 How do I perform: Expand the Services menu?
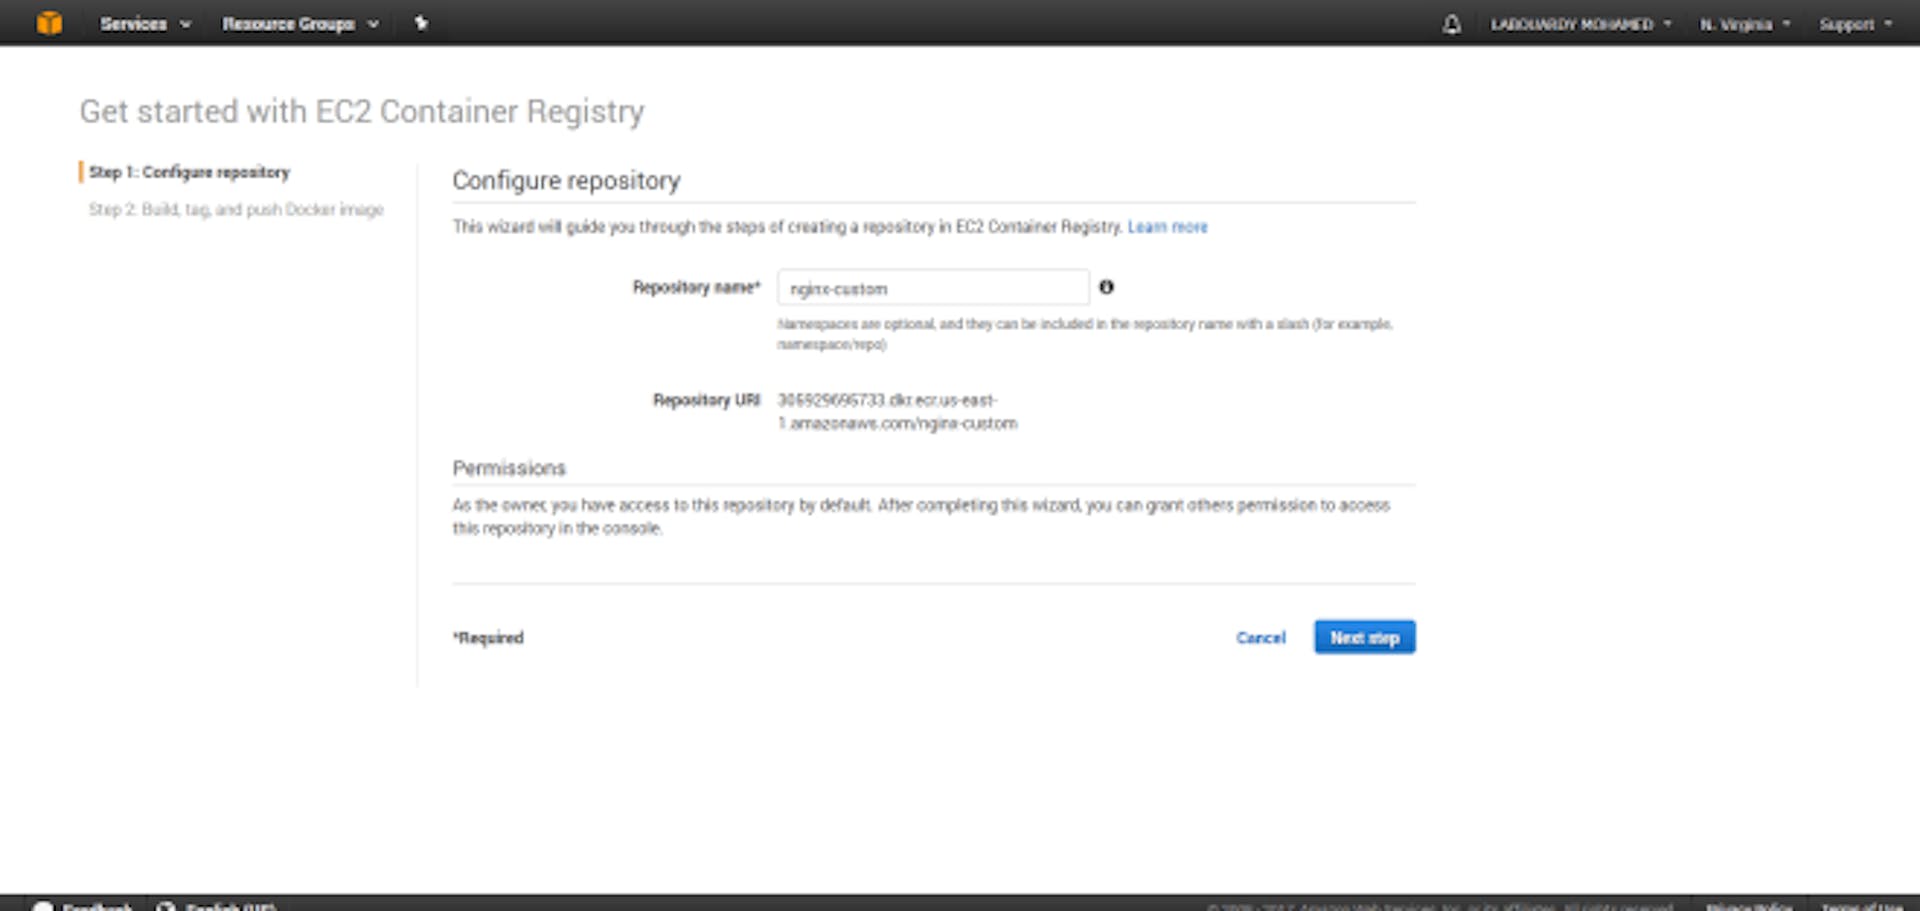[144, 24]
